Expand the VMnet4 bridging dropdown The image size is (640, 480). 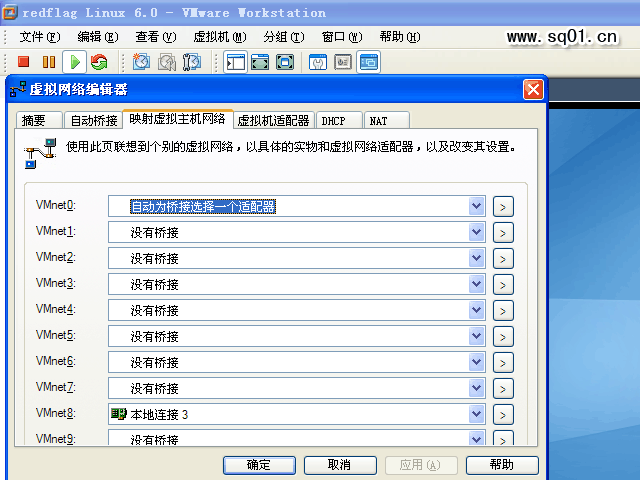click(476, 310)
